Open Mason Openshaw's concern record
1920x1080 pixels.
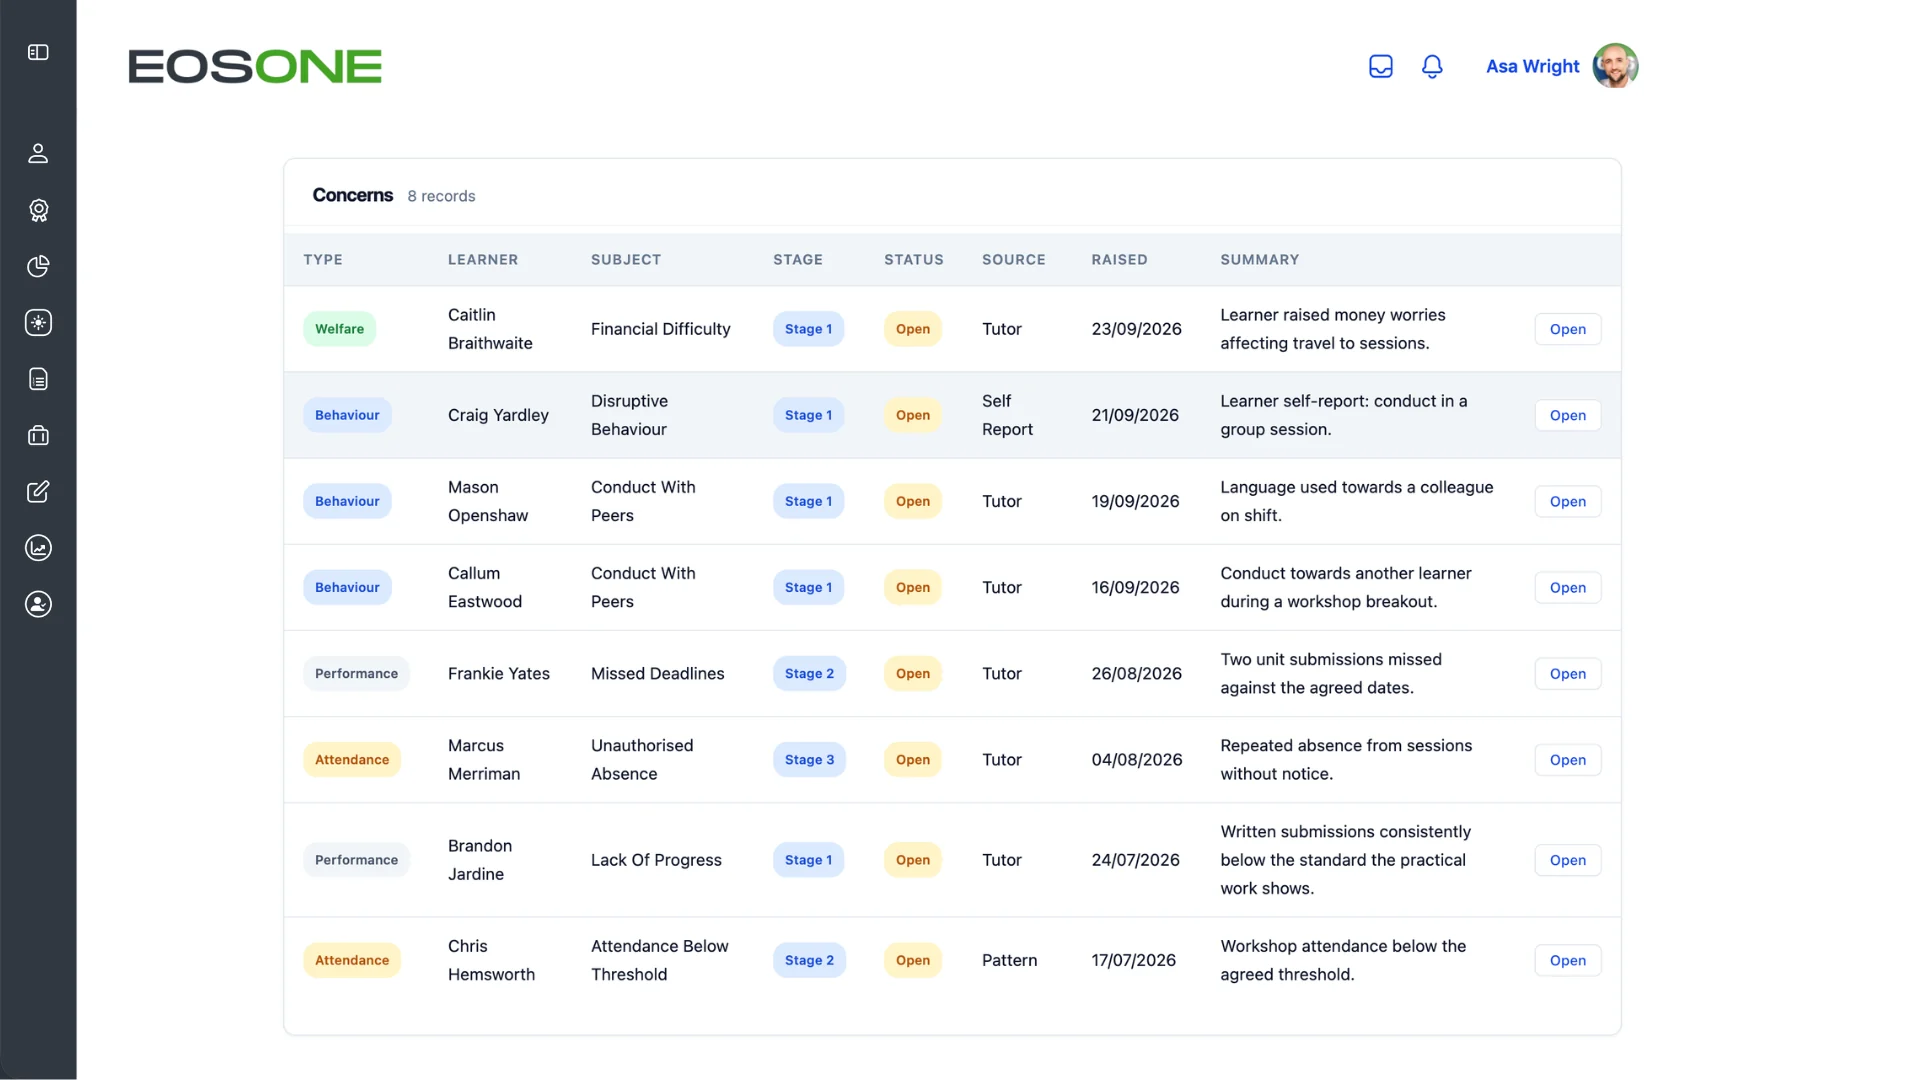[1567, 501]
